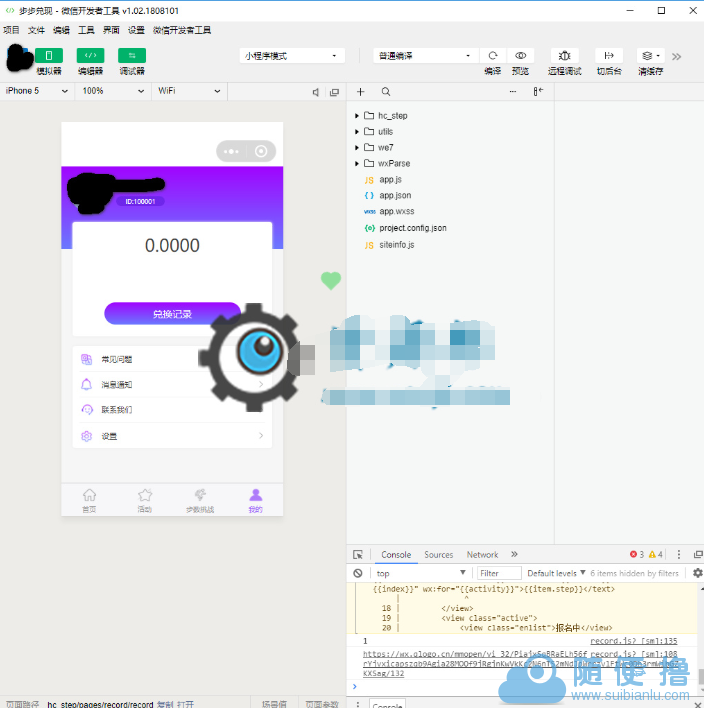Switch to the Sources tab

click(438, 554)
